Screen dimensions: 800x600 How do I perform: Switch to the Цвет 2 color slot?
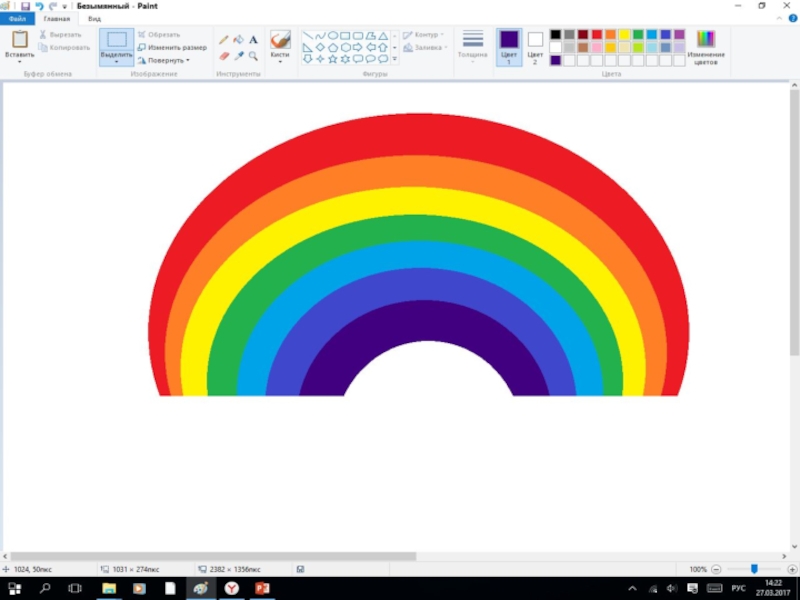coord(535,47)
